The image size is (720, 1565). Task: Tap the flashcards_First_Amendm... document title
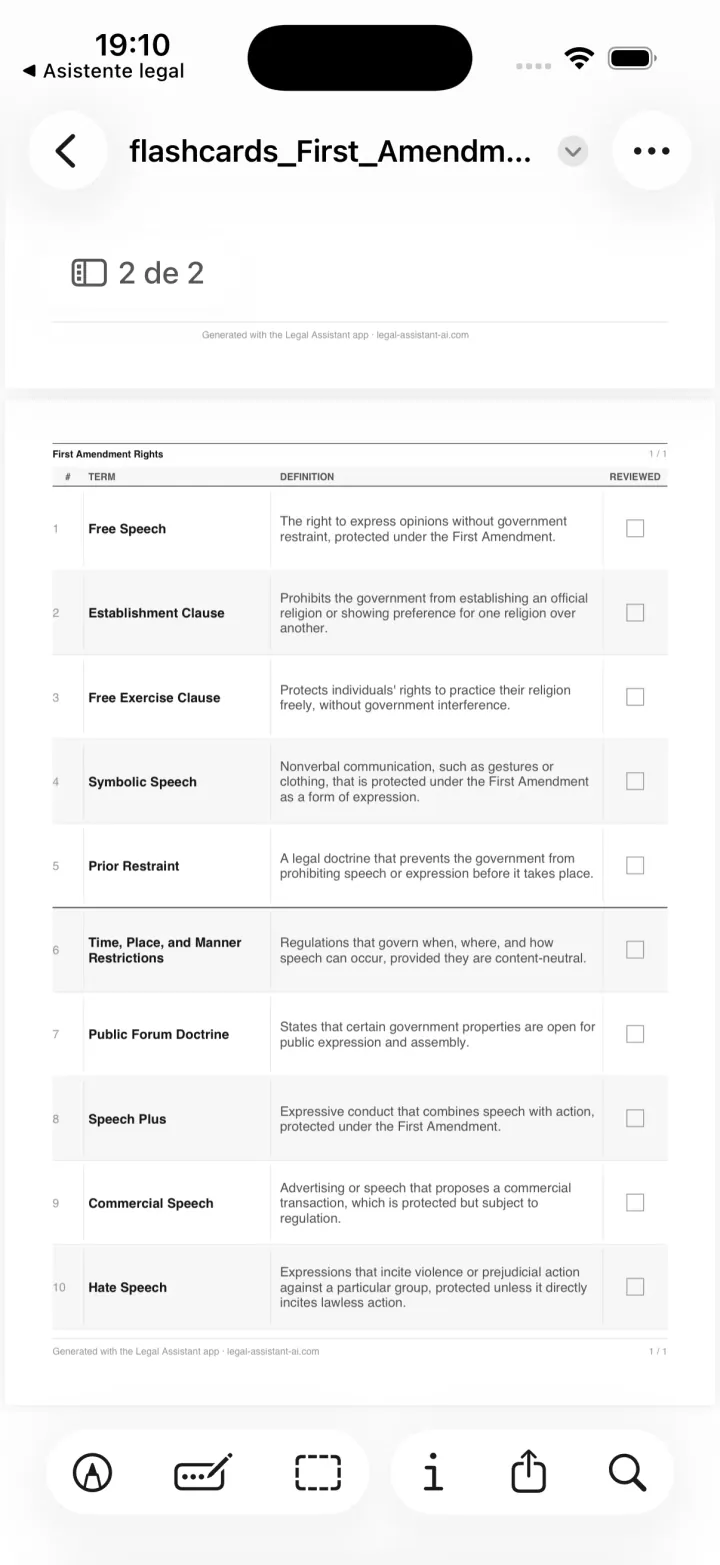click(x=330, y=152)
